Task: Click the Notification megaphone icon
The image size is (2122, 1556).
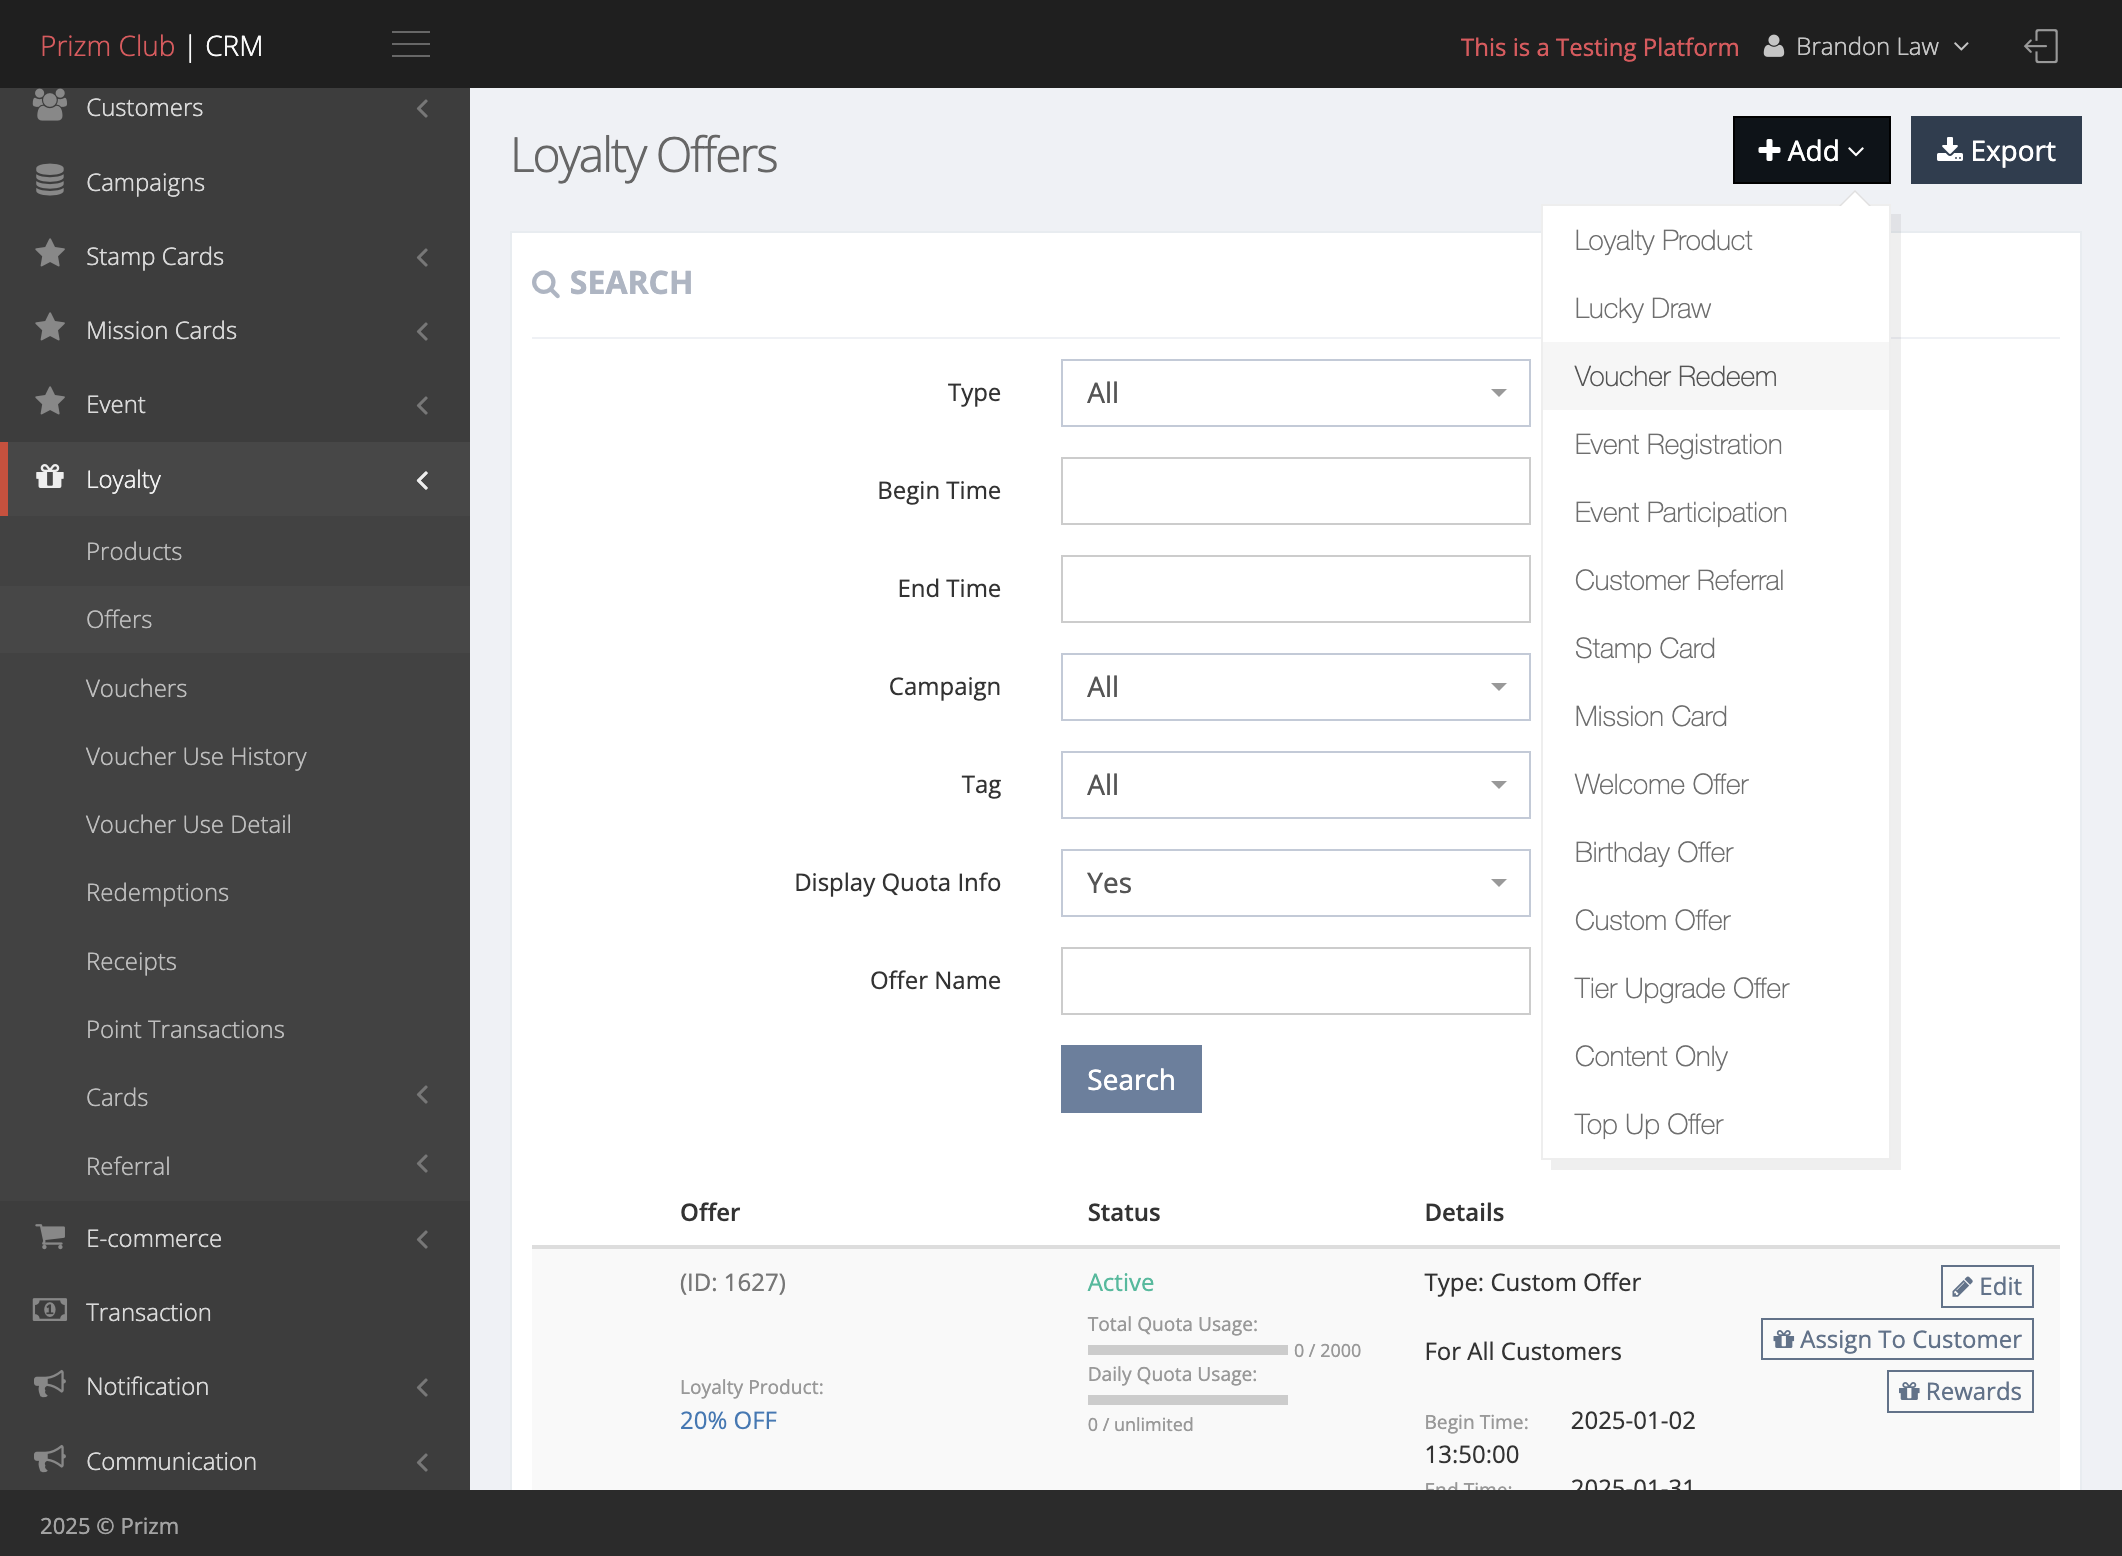Action: tap(50, 1384)
